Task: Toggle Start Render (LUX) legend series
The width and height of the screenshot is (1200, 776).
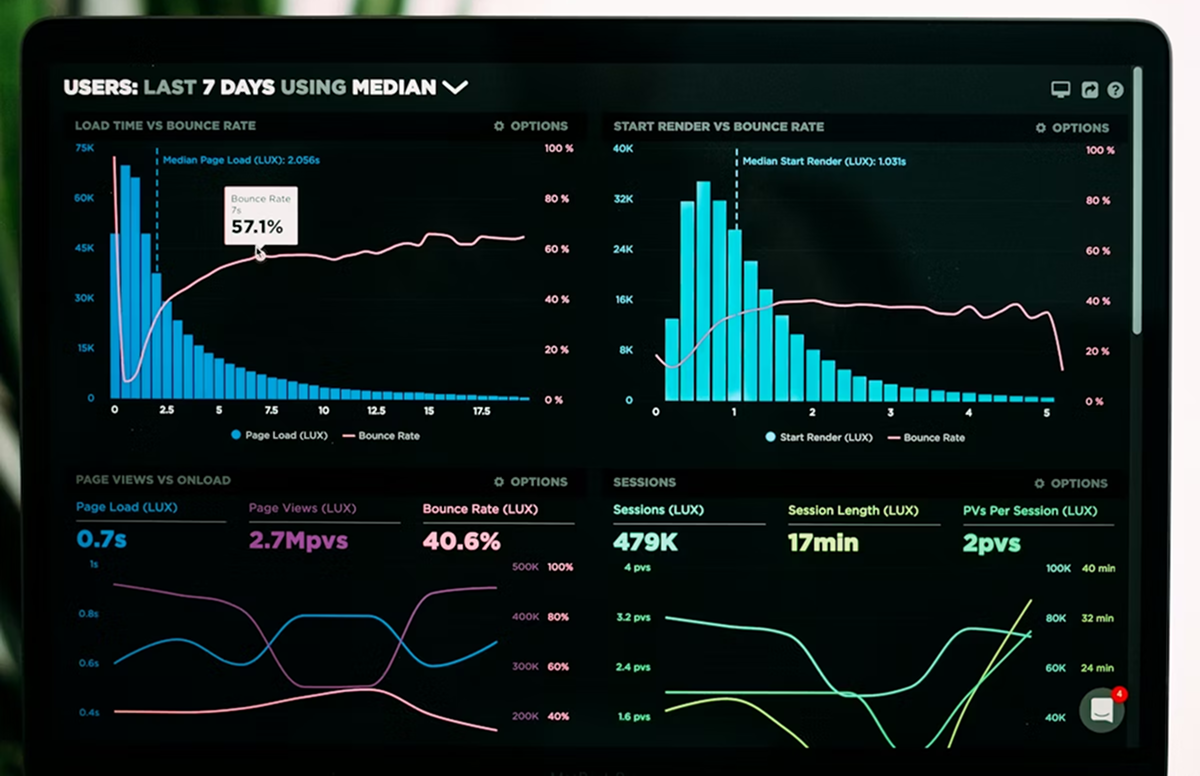Action: pyautogui.click(x=819, y=437)
